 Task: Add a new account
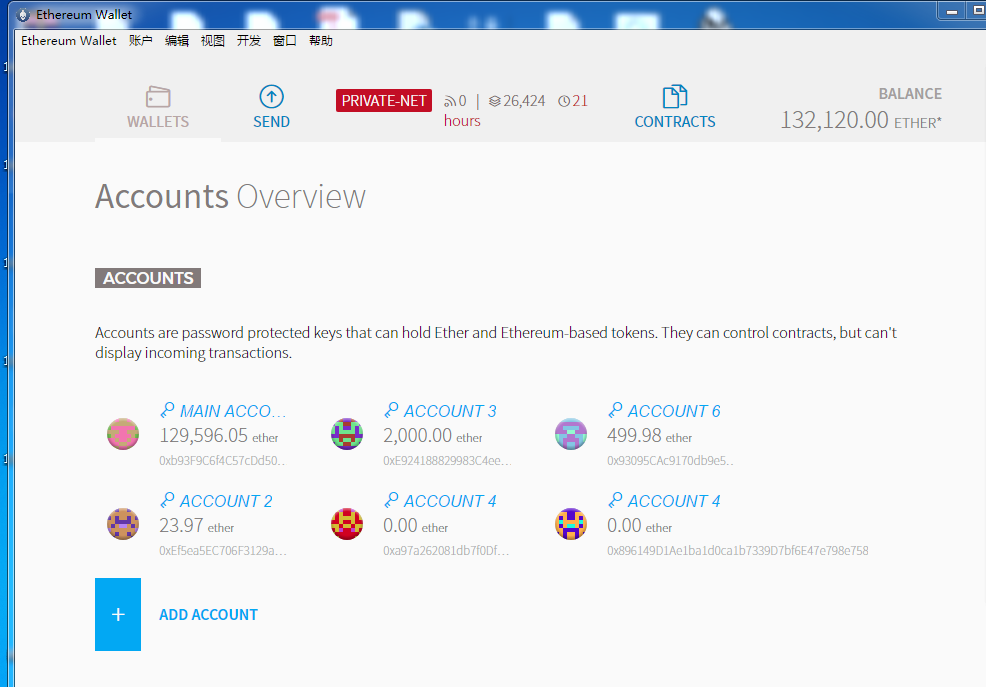pos(177,614)
